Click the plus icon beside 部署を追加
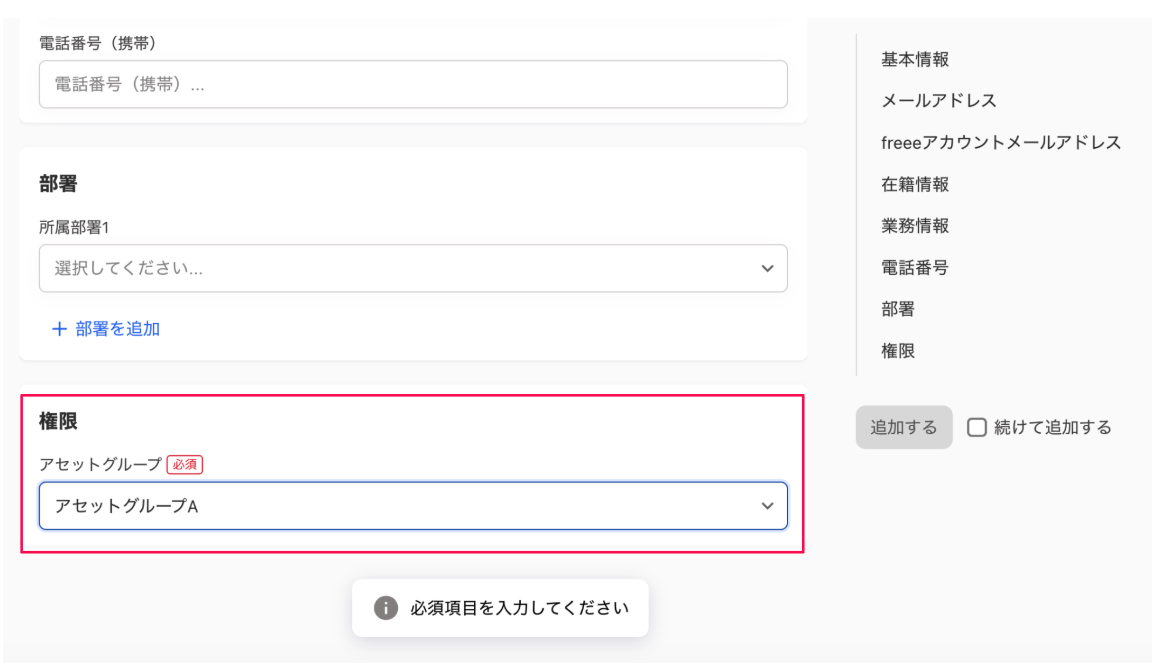Screen dimensions: 1152x671 [60, 328]
